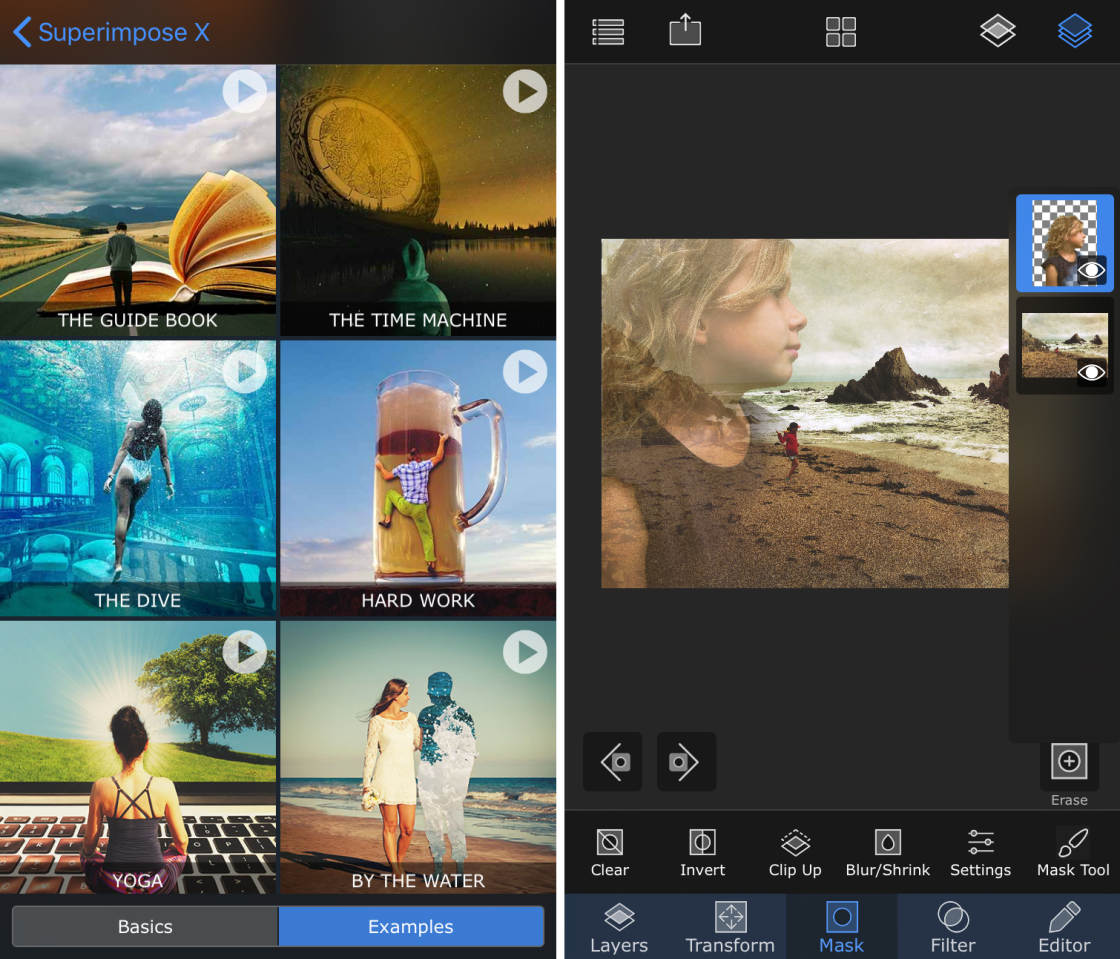This screenshot has height=959, width=1120.
Task: Open the layer list icon in the top toolbar
Action: pos(608,31)
